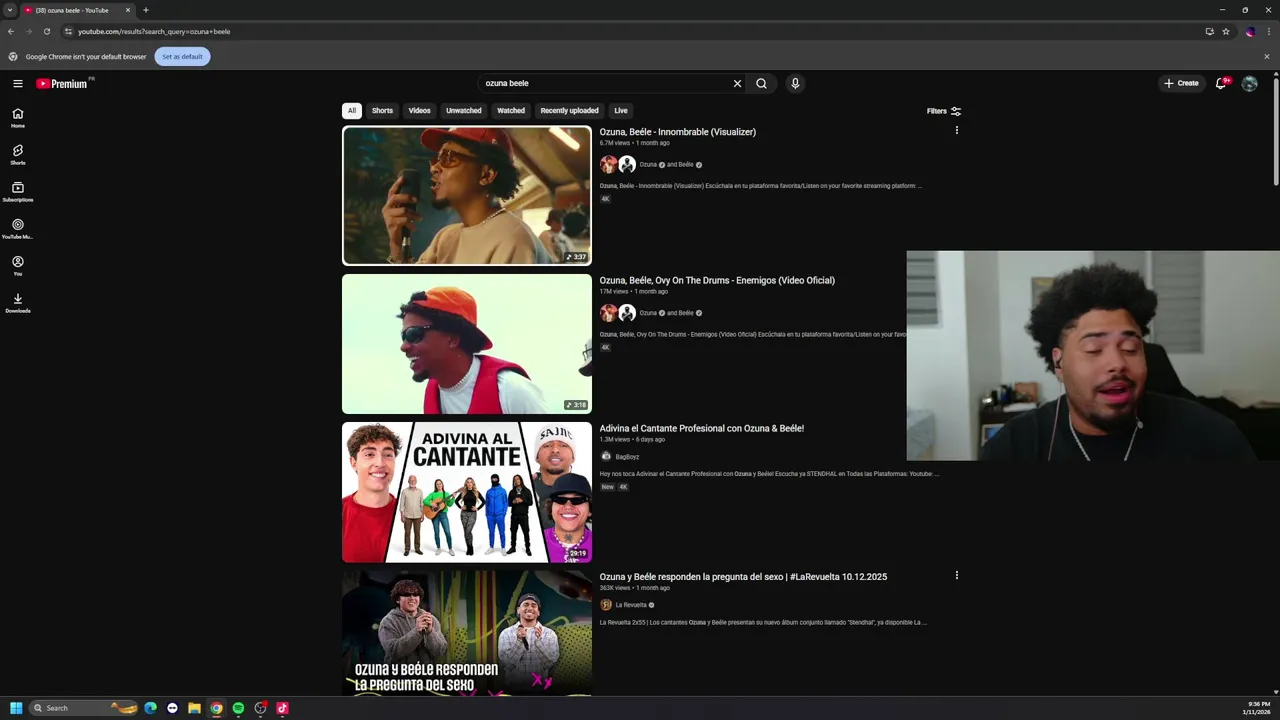Select the All filter chip
Screen dimensions: 1280x720
[x=352, y=111]
